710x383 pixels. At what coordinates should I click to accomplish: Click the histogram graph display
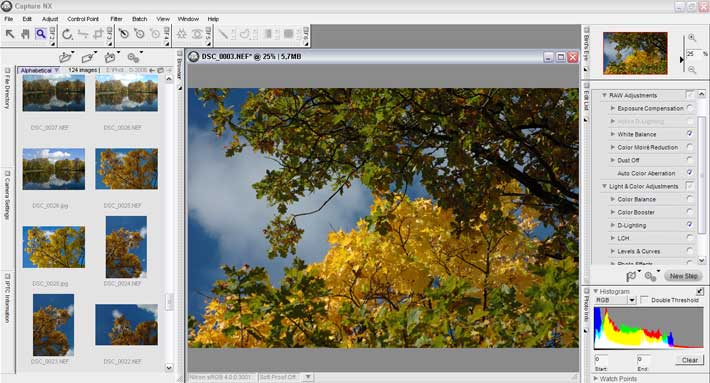pyautogui.click(x=648, y=328)
